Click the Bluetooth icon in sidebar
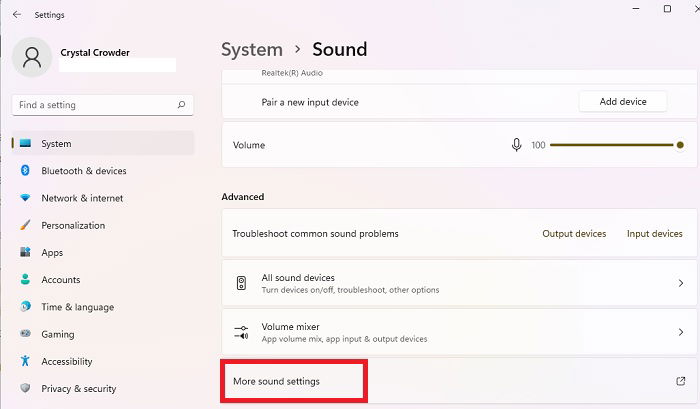Screen dimensions: 700x409 pos(25,170)
